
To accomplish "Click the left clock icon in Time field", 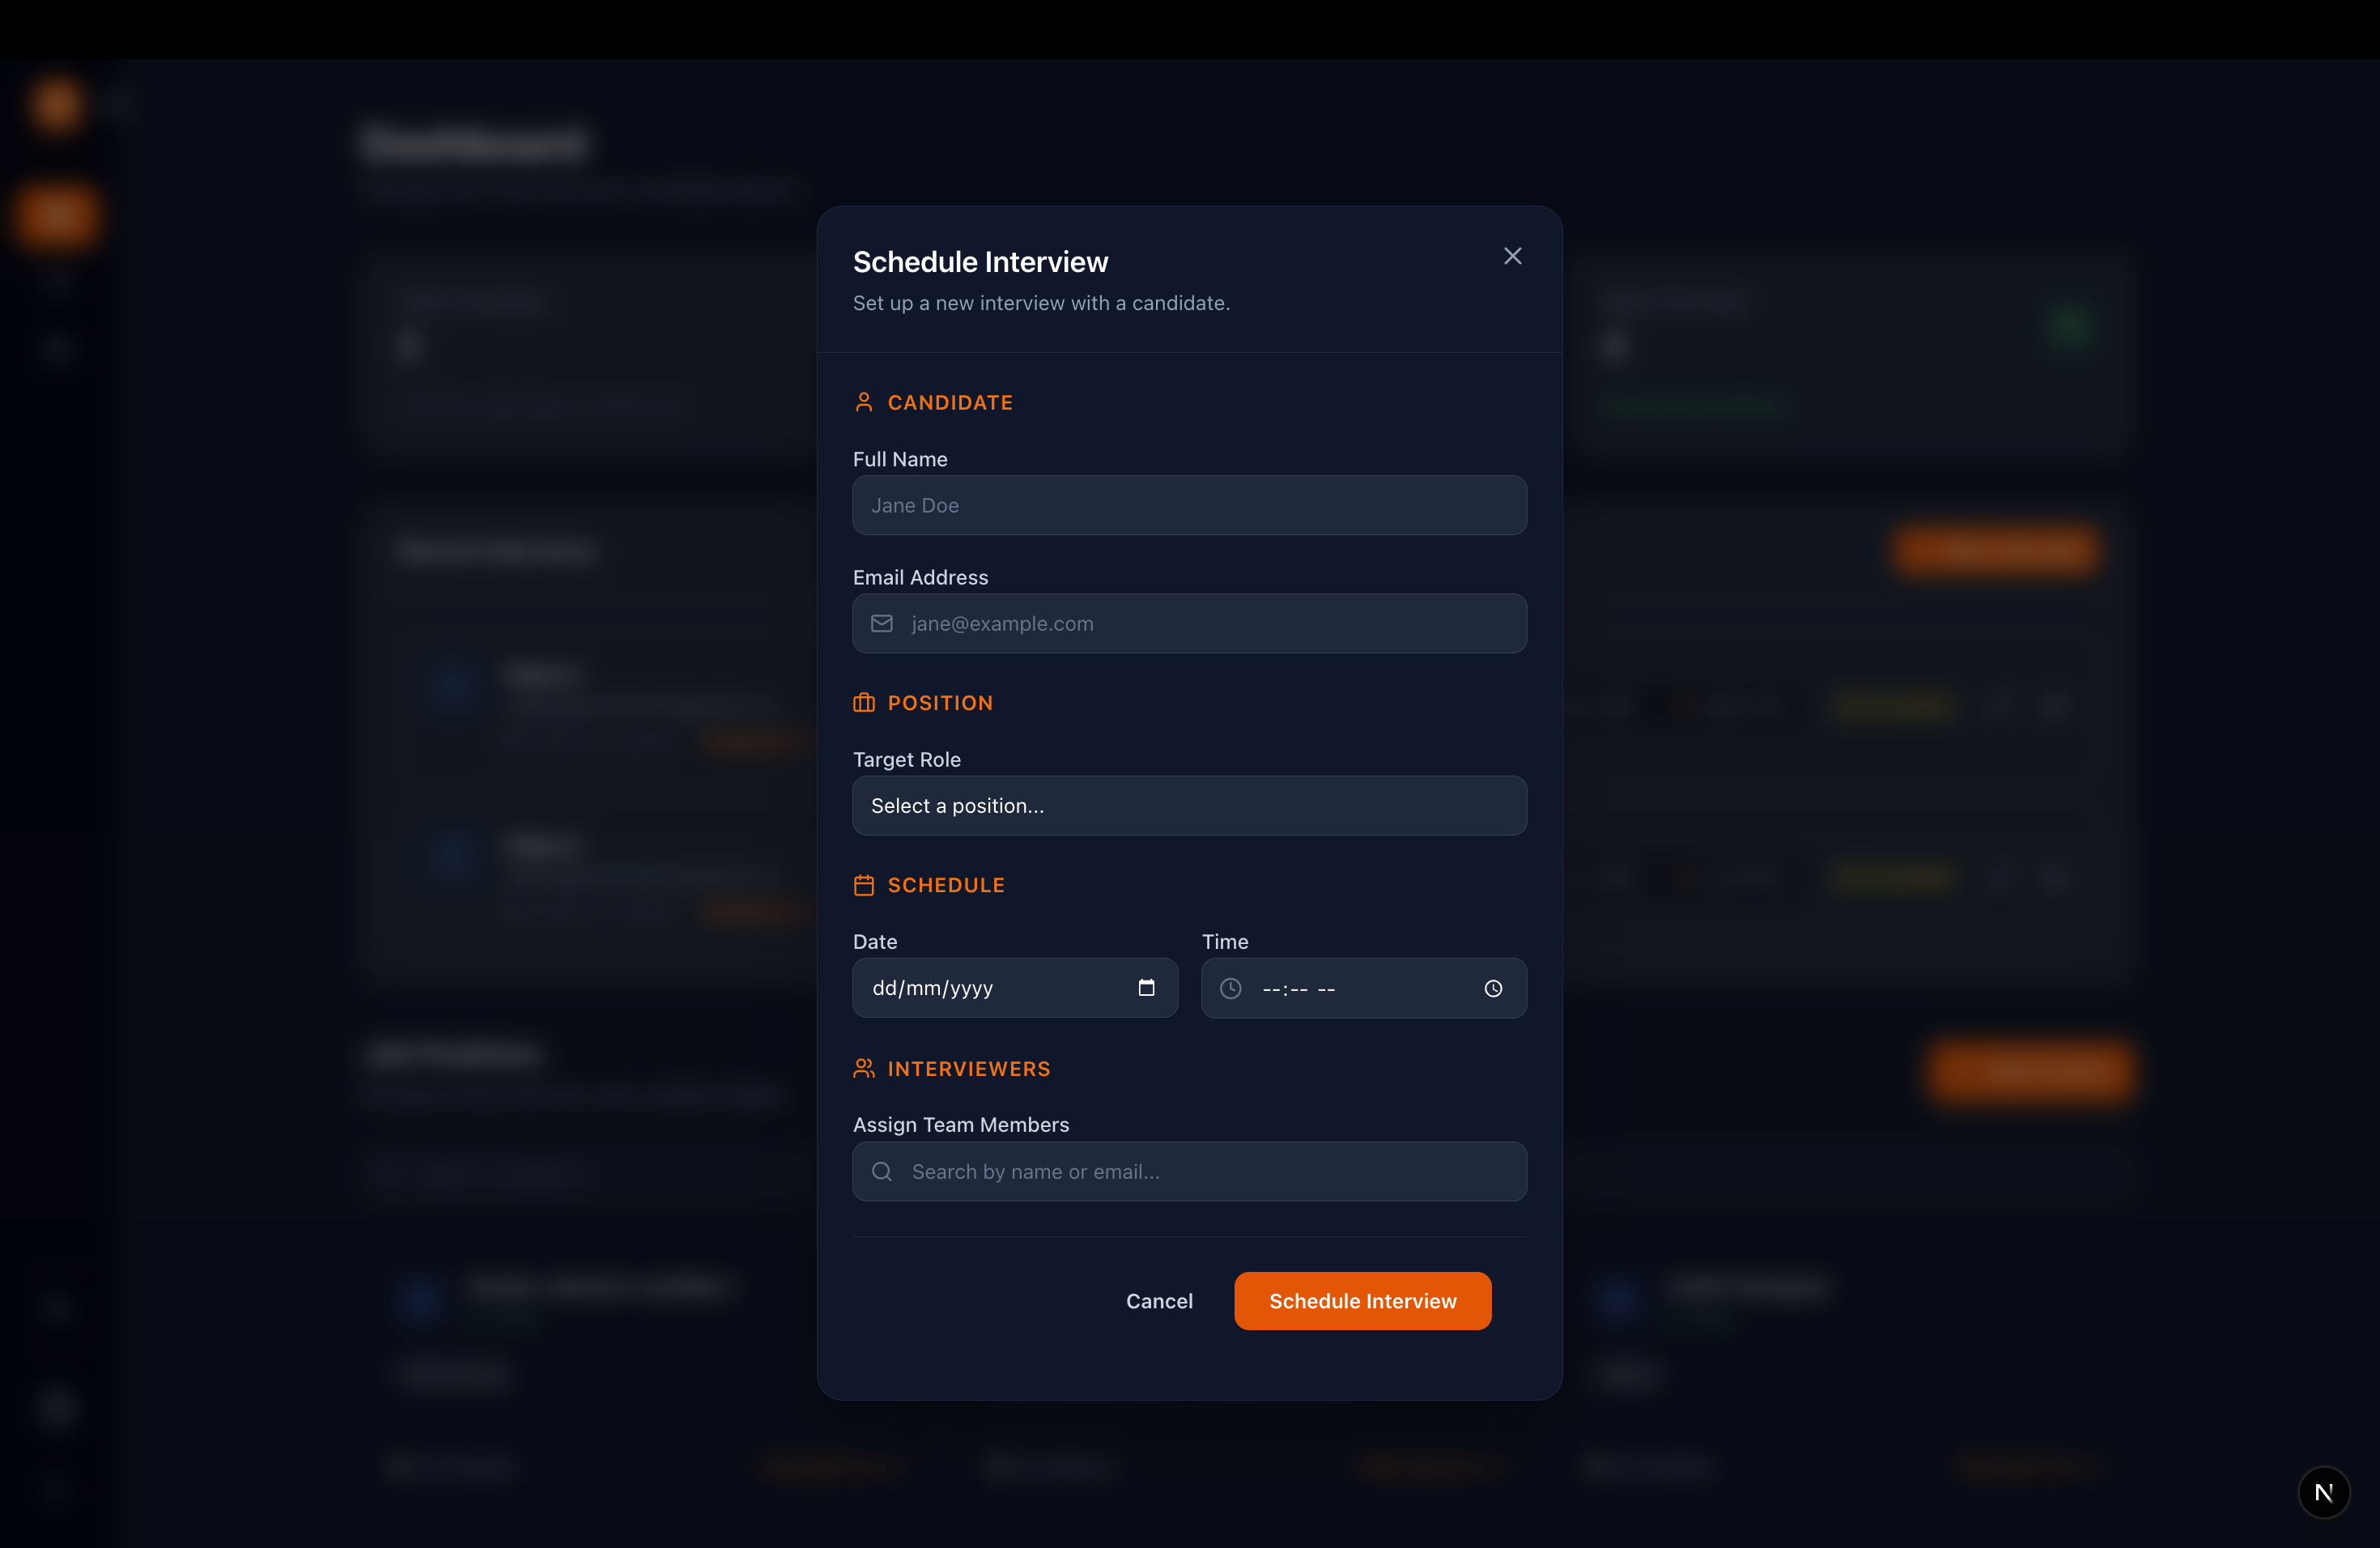I will point(1230,988).
